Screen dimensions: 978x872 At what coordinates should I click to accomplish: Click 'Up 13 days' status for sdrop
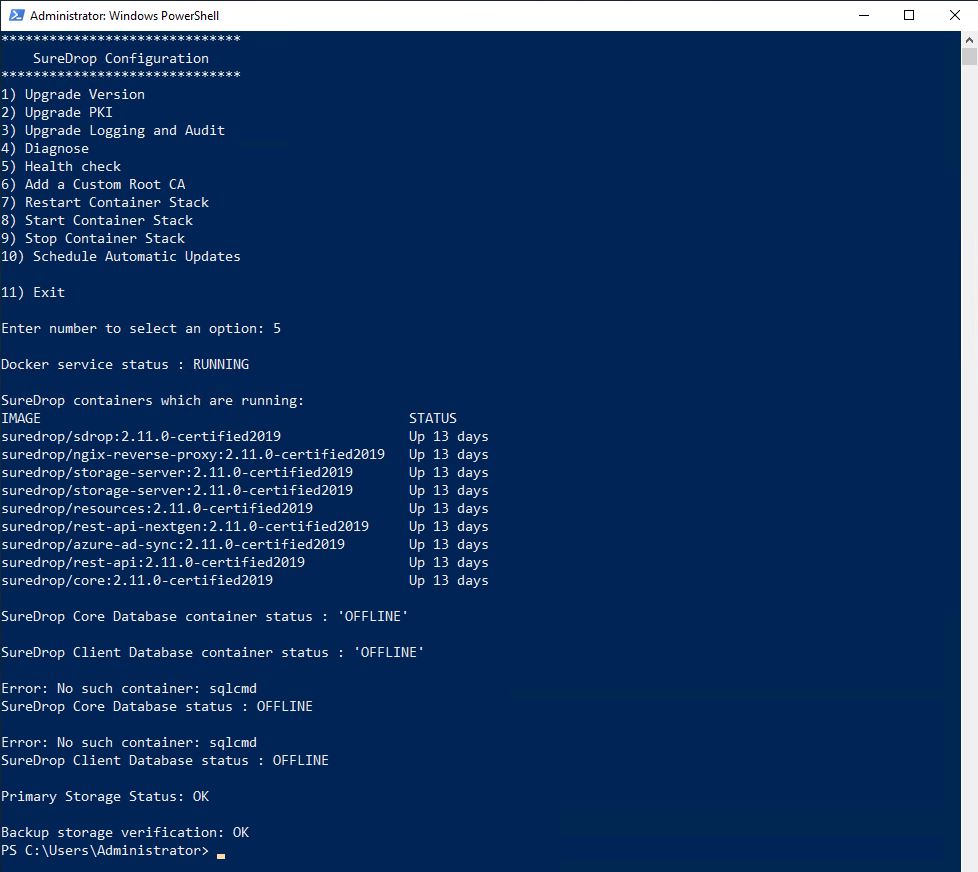(x=449, y=437)
